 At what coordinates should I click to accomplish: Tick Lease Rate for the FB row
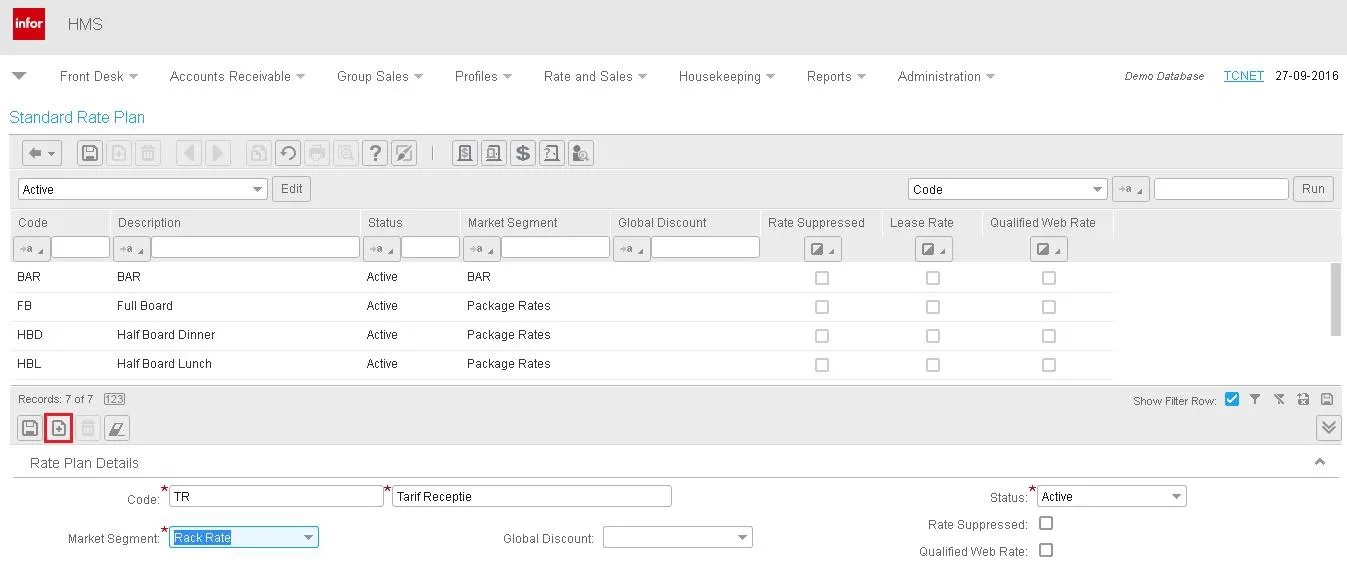933,307
